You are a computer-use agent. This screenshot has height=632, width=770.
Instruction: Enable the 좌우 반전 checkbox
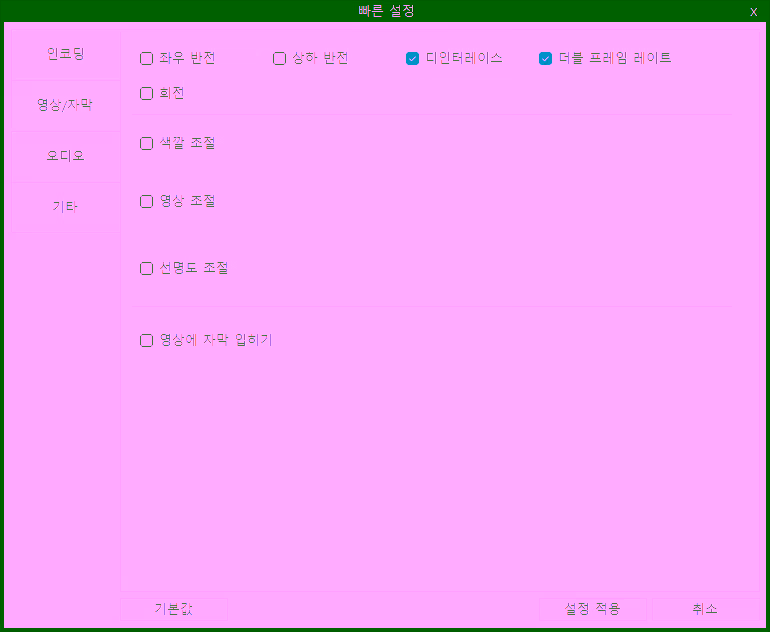[146, 58]
